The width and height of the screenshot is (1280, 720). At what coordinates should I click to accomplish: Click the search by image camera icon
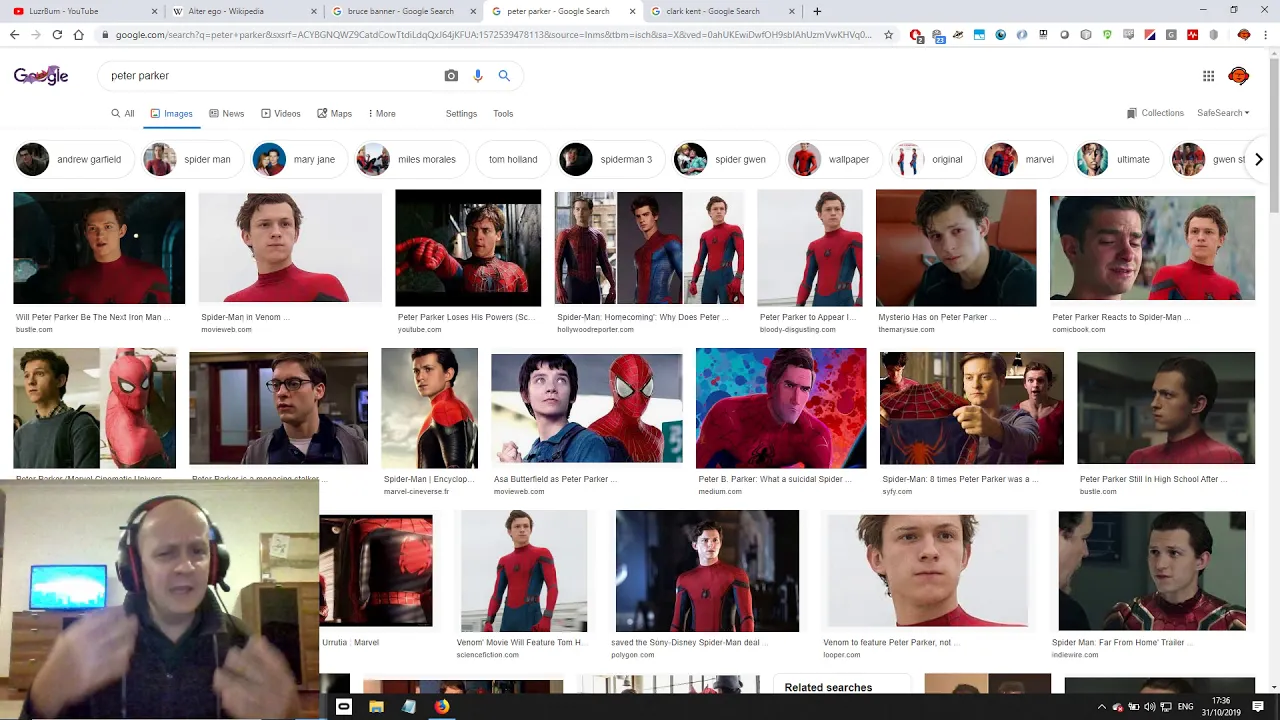[451, 76]
